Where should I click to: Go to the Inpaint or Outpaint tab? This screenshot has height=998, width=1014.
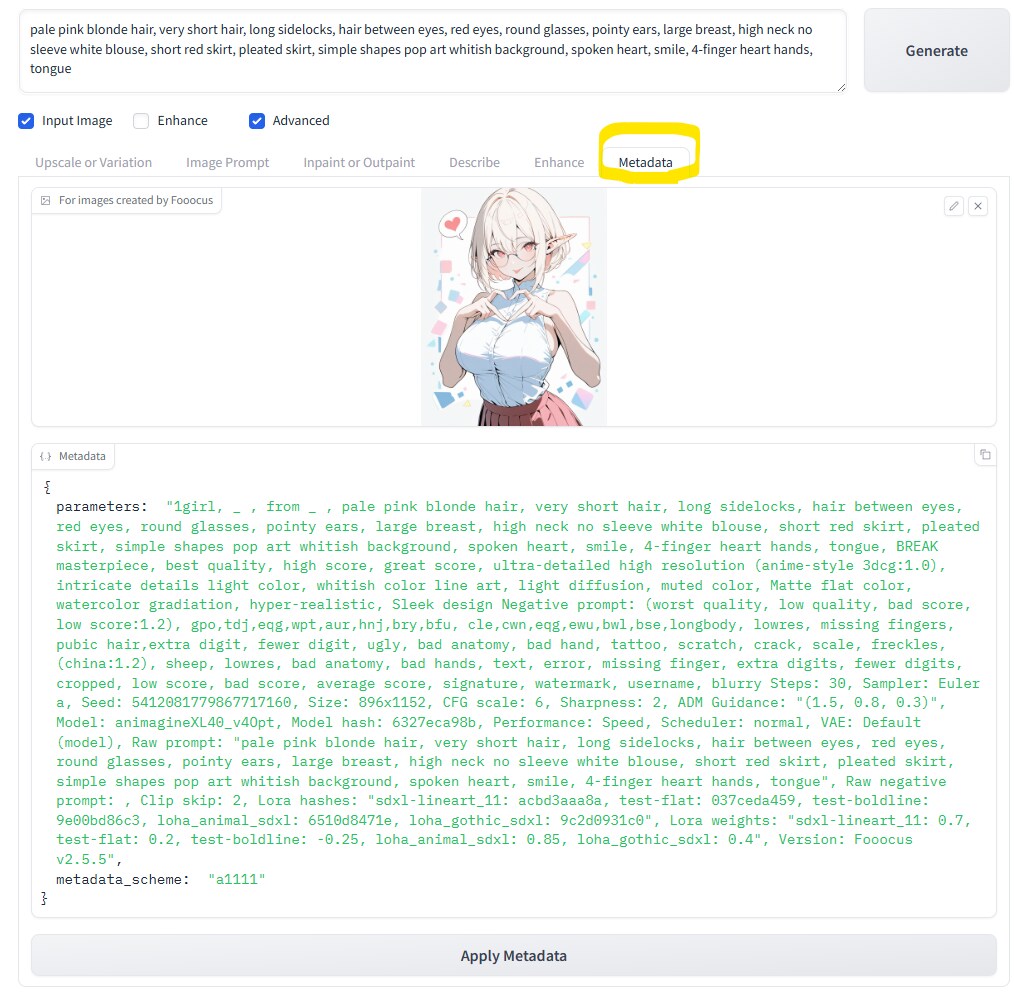click(359, 163)
